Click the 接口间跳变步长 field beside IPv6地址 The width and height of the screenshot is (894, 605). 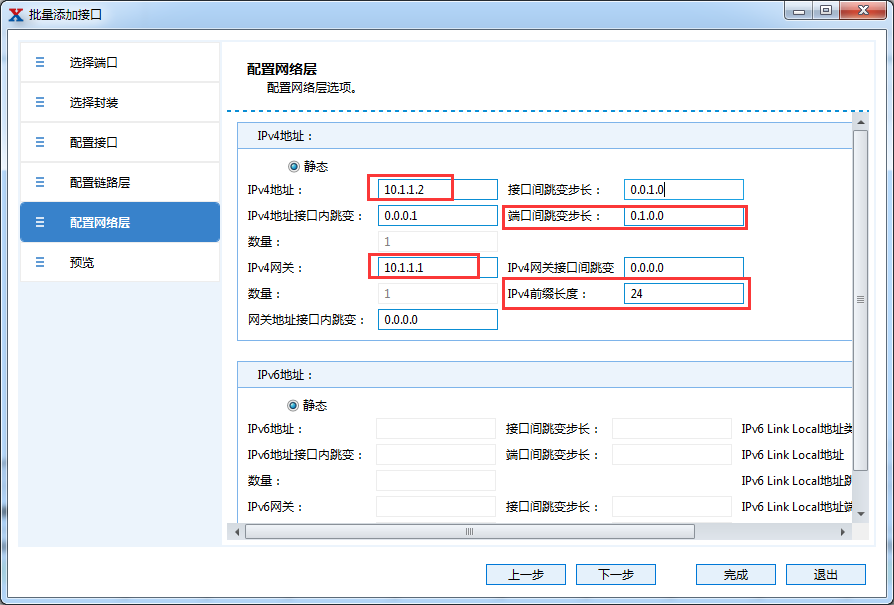pyautogui.click(x=672, y=428)
